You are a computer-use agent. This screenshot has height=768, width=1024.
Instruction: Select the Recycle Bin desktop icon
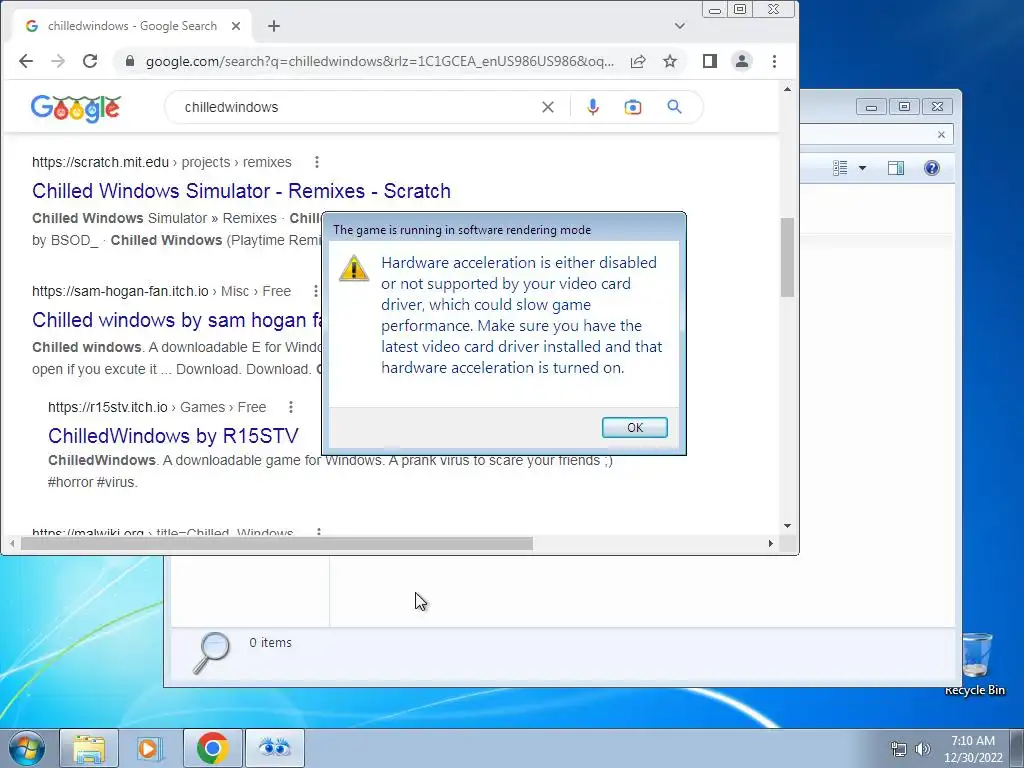pyautogui.click(x=975, y=664)
